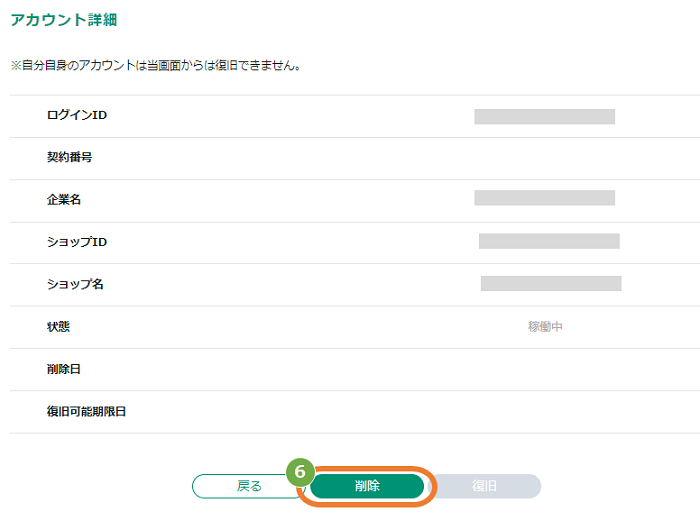Click the green 削除 delete button
The width and height of the screenshot is (700, 521).
[x=367, y=486]
